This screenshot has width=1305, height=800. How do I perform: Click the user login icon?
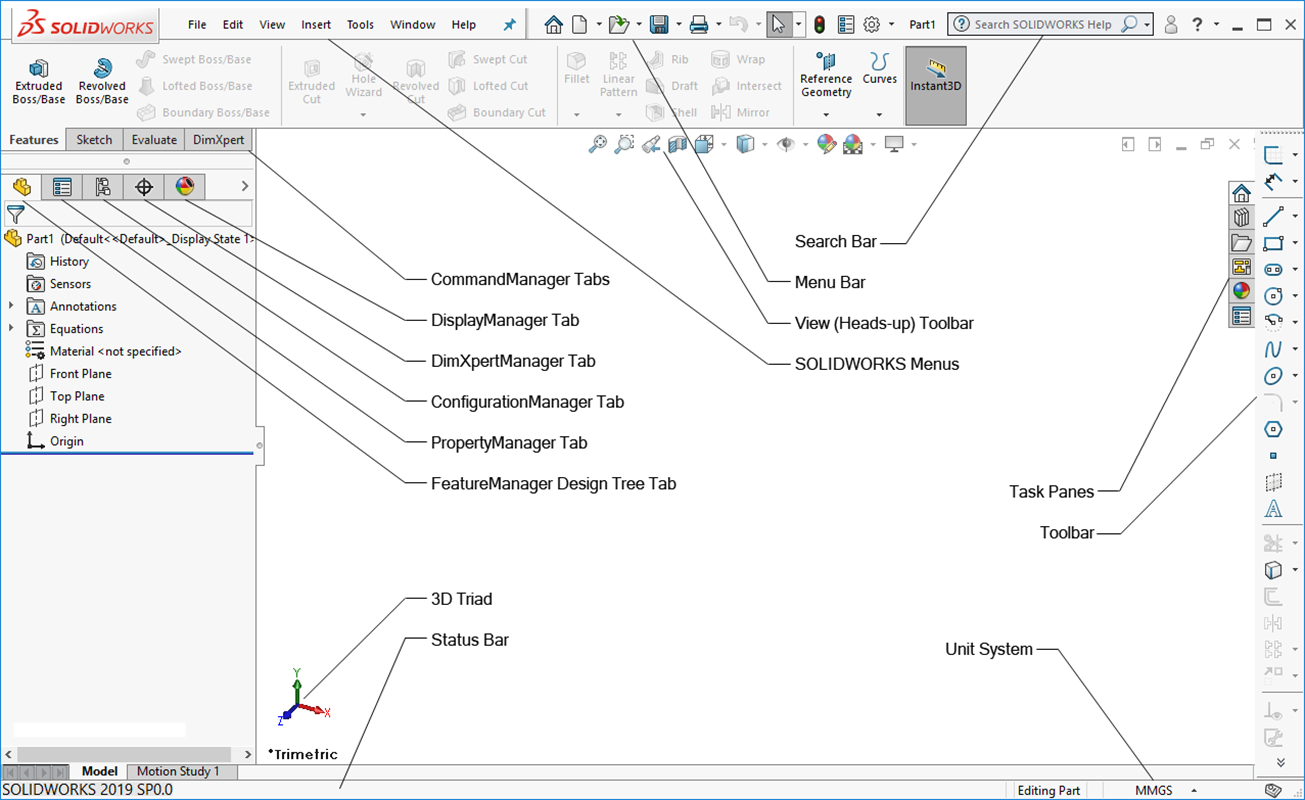[1171, 24]
